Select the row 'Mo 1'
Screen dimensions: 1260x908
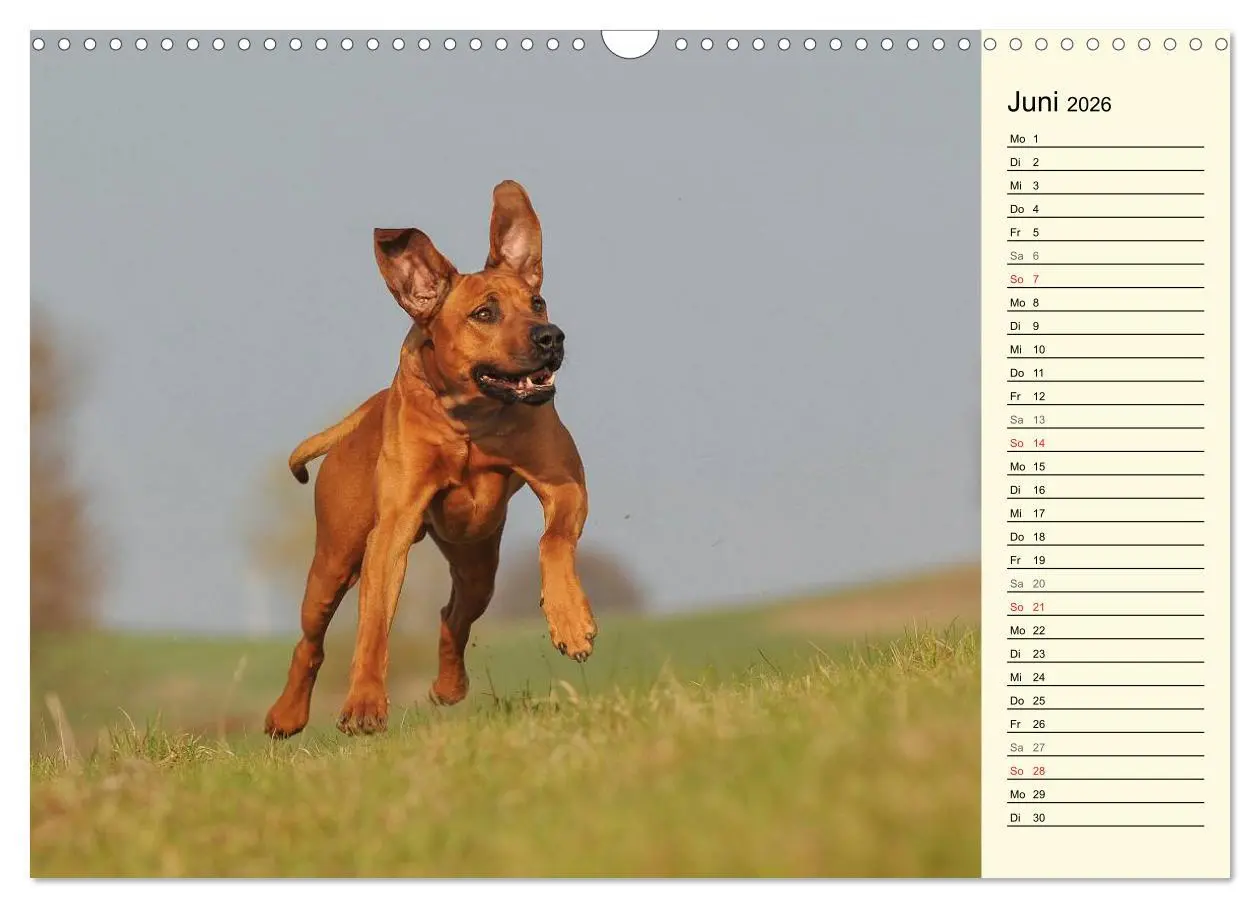1105,138
